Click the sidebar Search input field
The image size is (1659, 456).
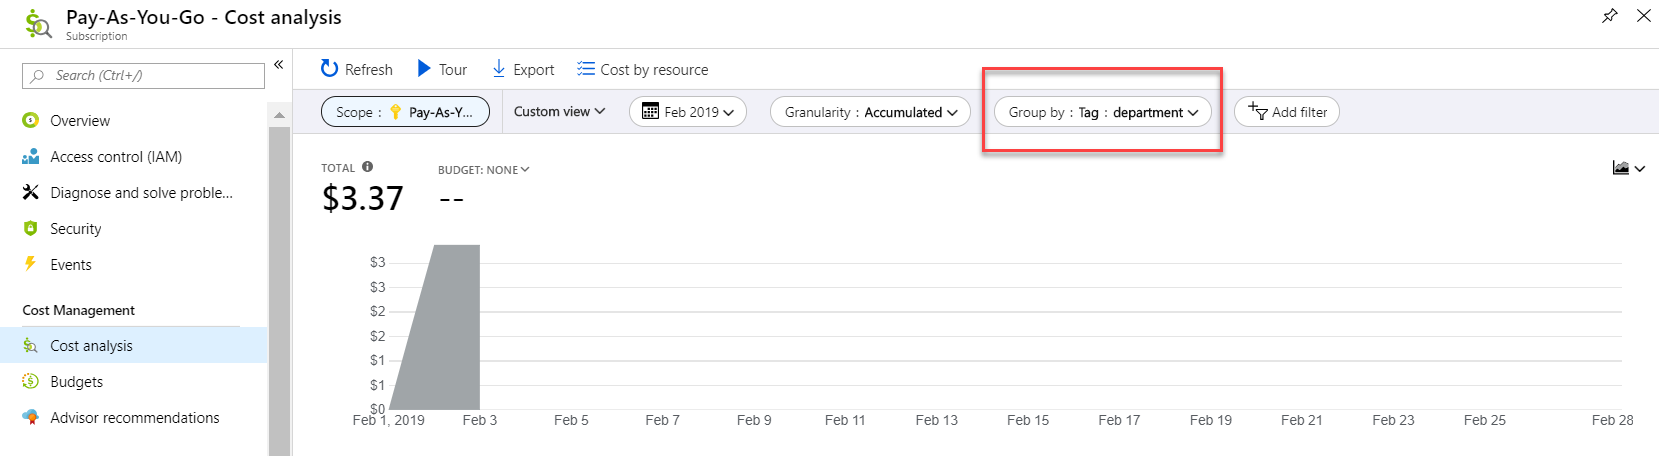point(143,76)
